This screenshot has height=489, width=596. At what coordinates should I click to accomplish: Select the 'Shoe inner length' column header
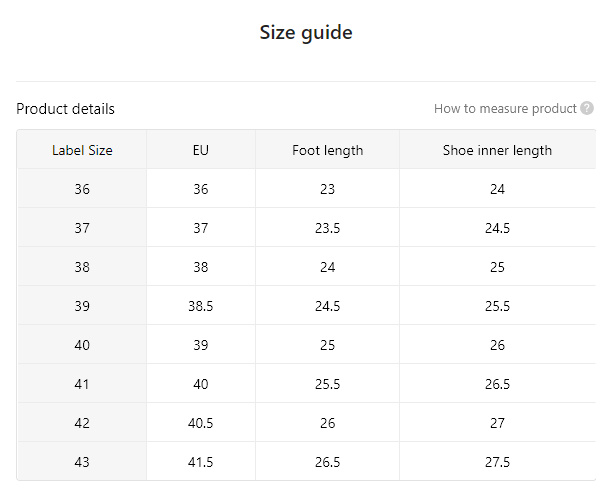click(498, 150)
